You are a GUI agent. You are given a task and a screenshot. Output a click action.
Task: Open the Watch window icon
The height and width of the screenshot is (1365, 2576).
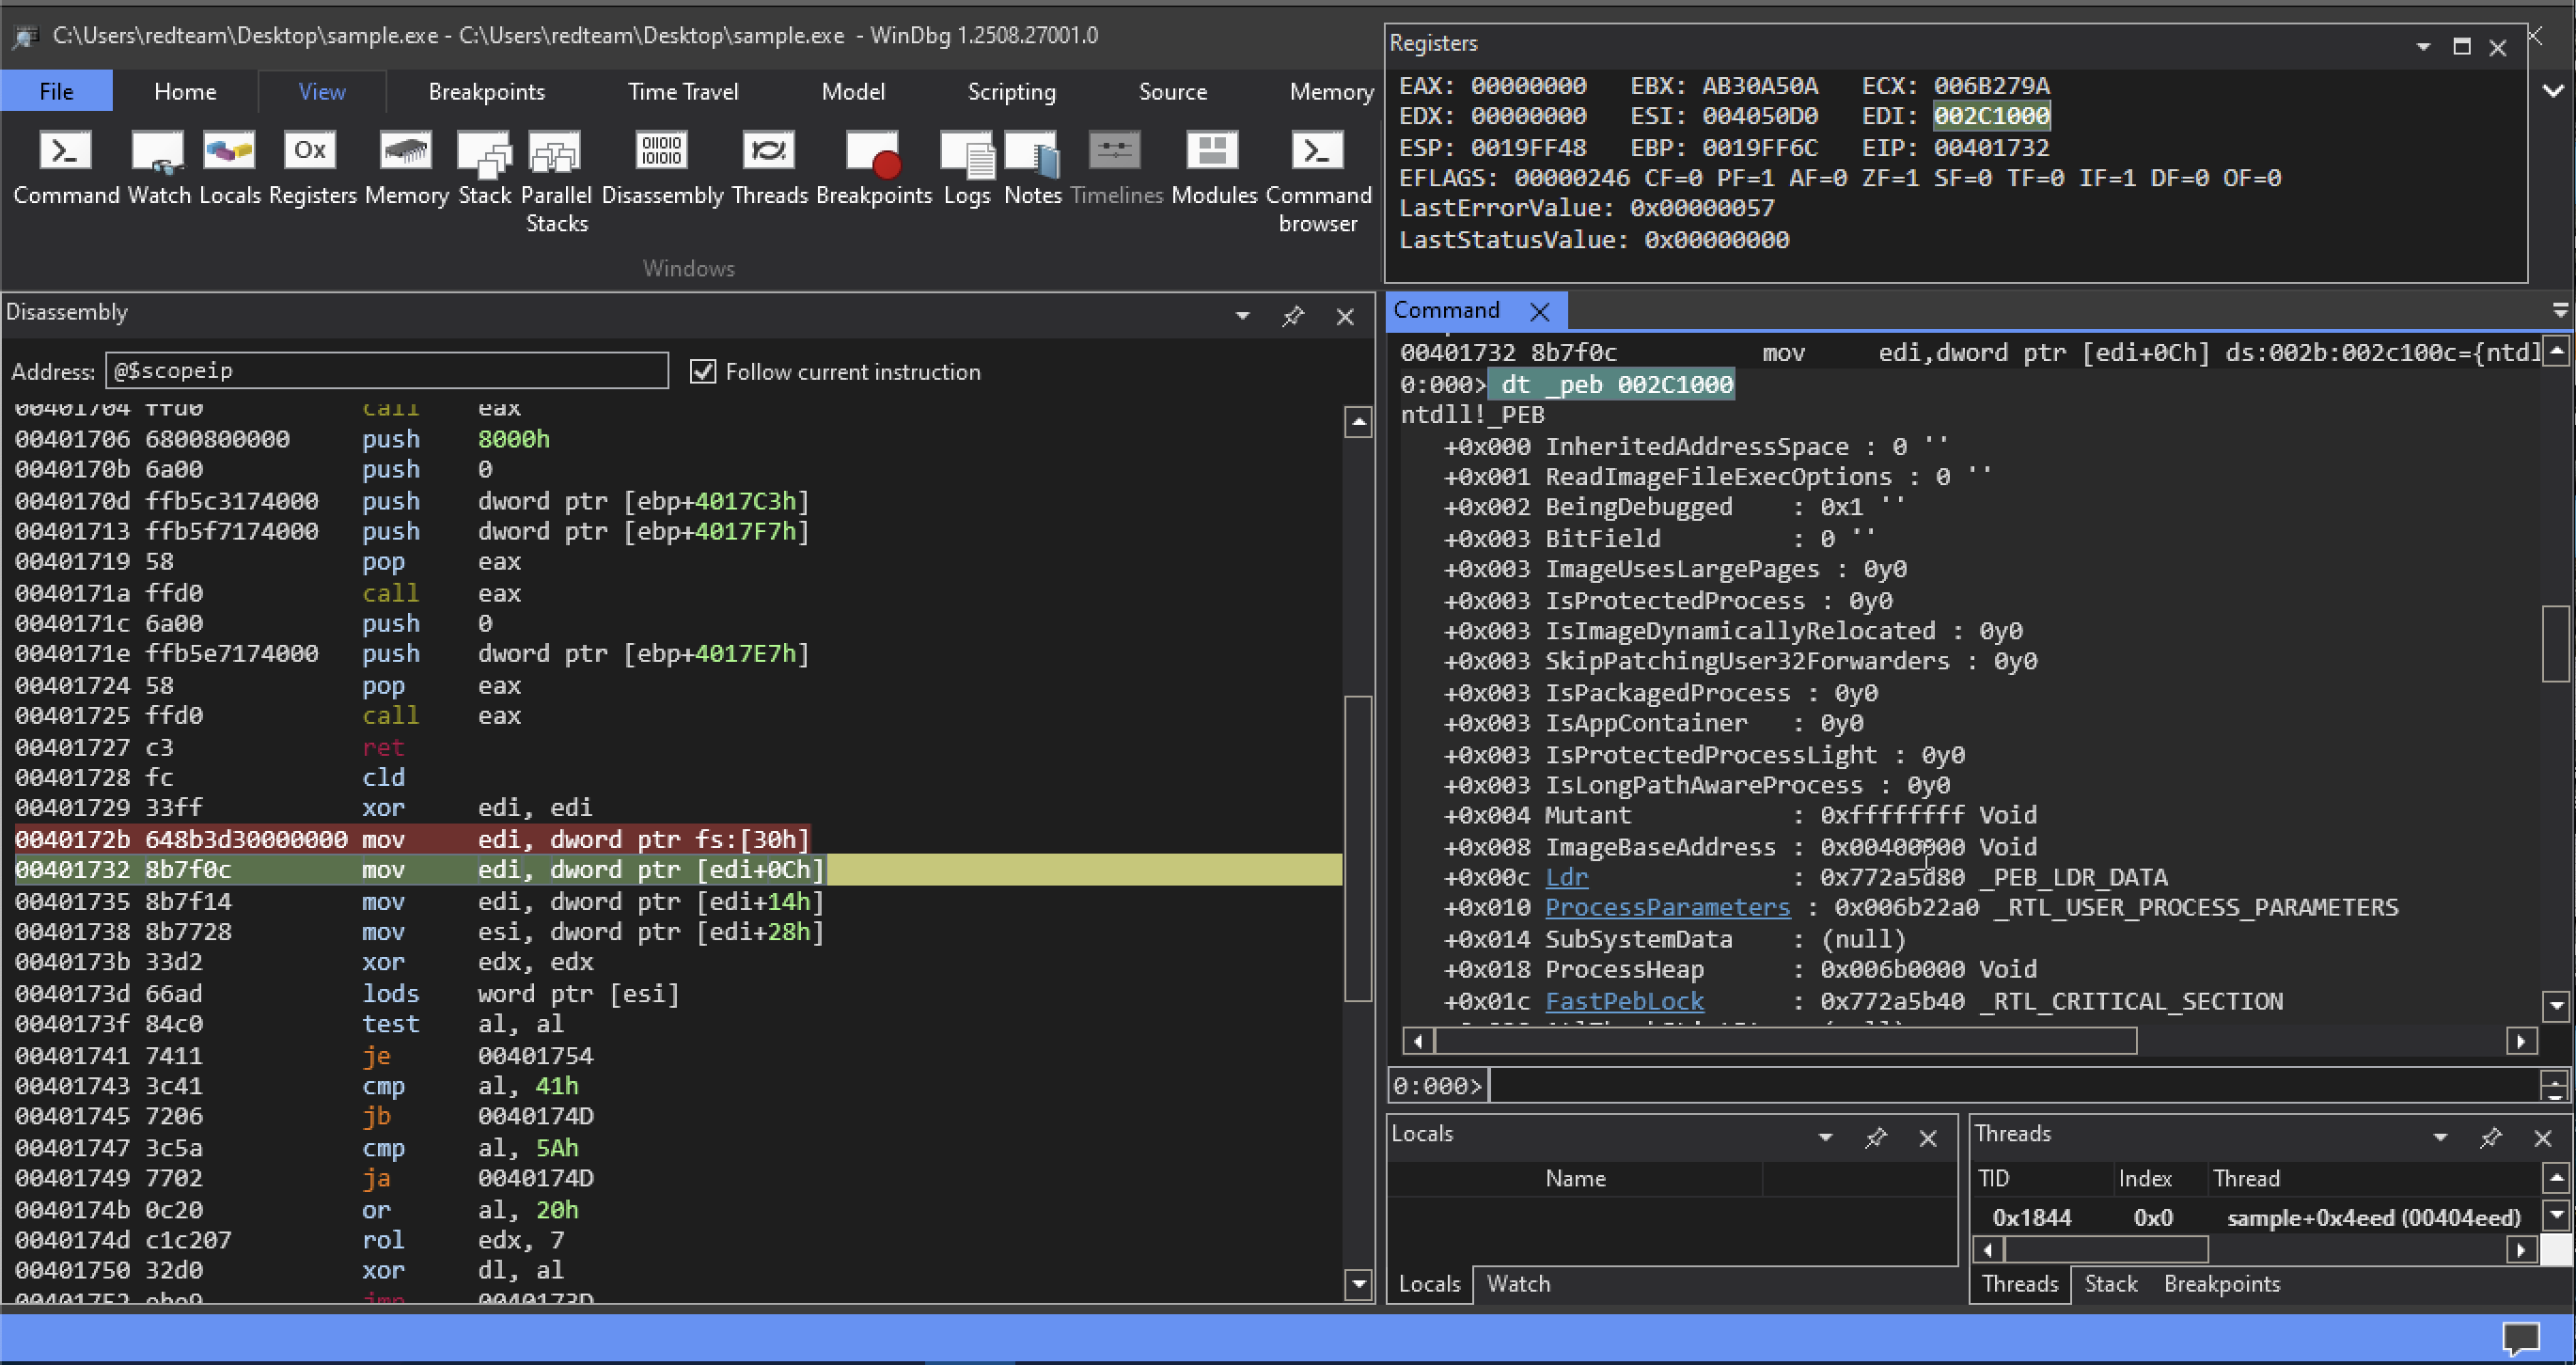[158, 168]
